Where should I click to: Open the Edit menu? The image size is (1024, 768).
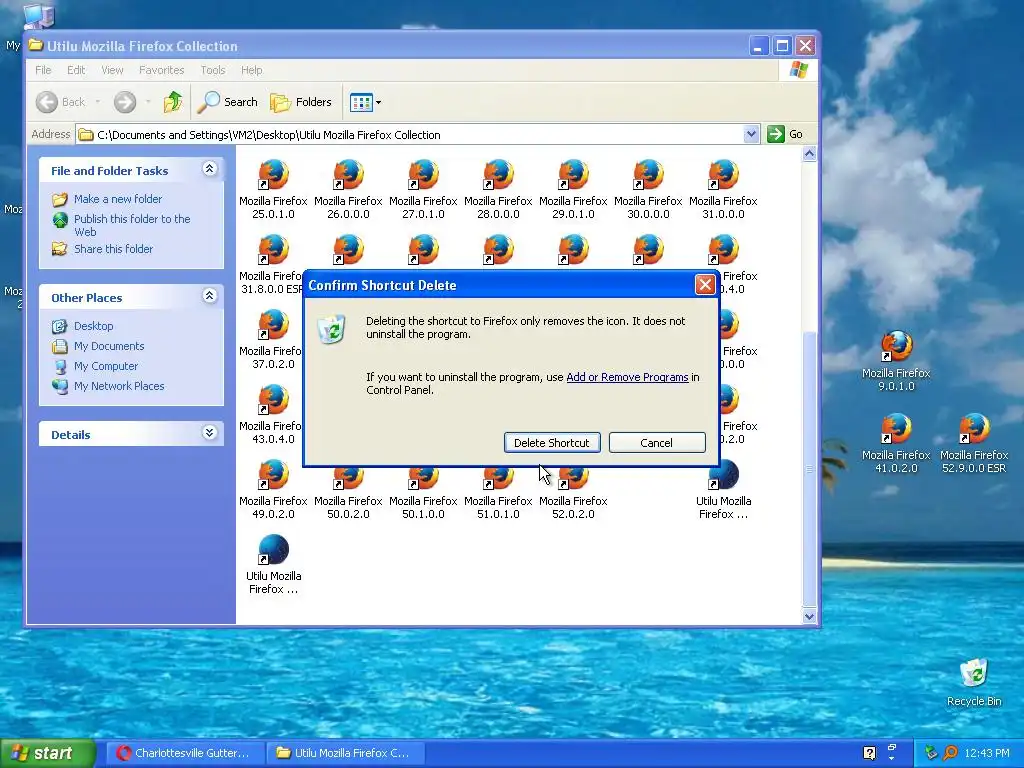76,70
